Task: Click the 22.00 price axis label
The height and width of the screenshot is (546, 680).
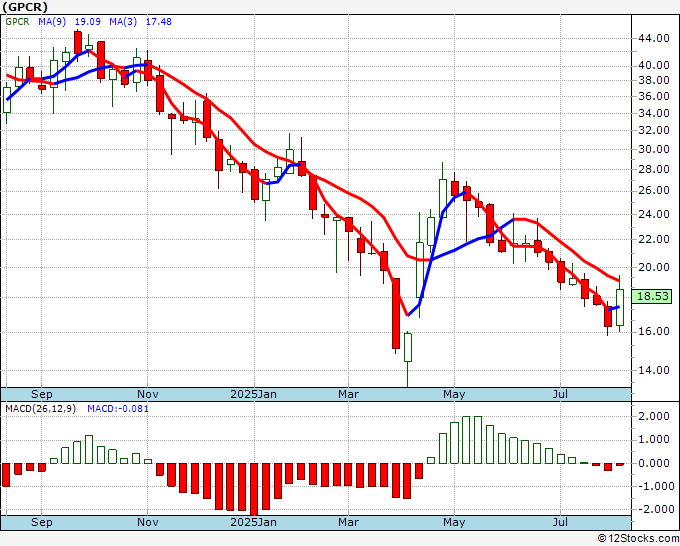Action: point(654,239)
